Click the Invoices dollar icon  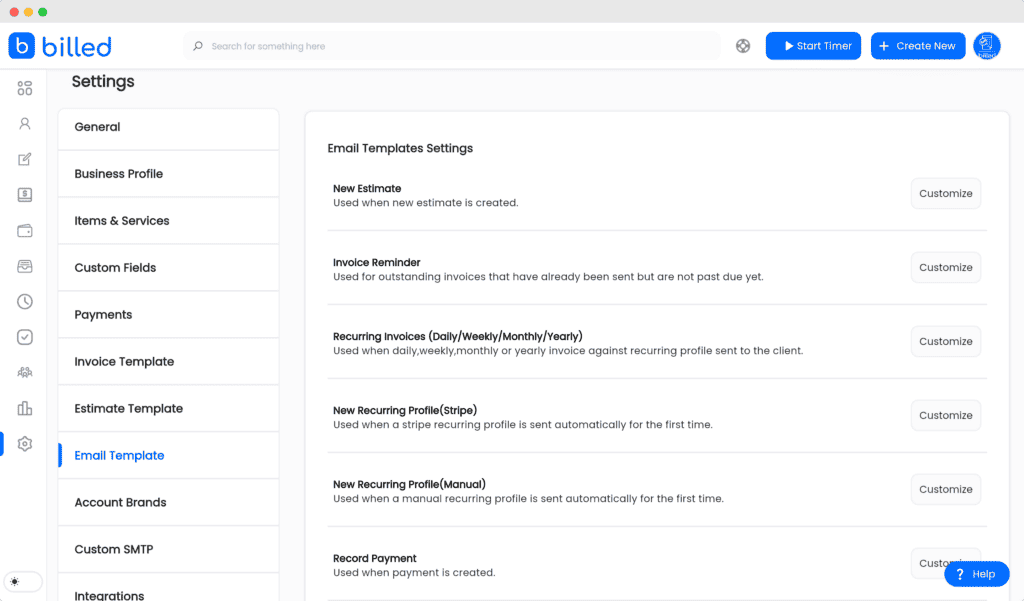(24, 194)
